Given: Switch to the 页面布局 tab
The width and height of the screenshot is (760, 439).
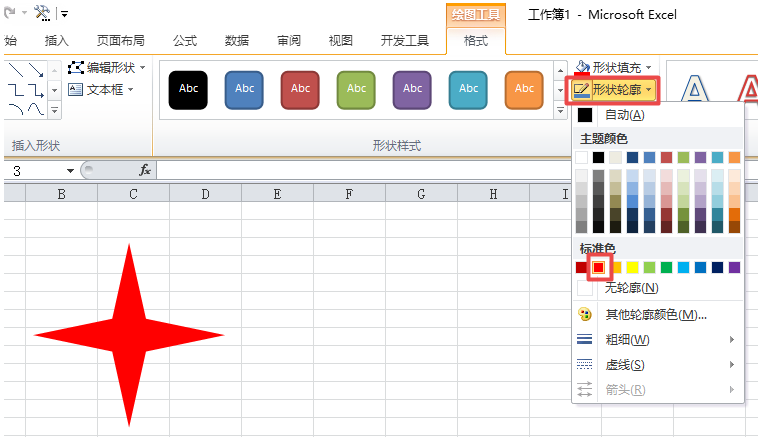Looking at the screenshot, I should [x=120, y=41].
